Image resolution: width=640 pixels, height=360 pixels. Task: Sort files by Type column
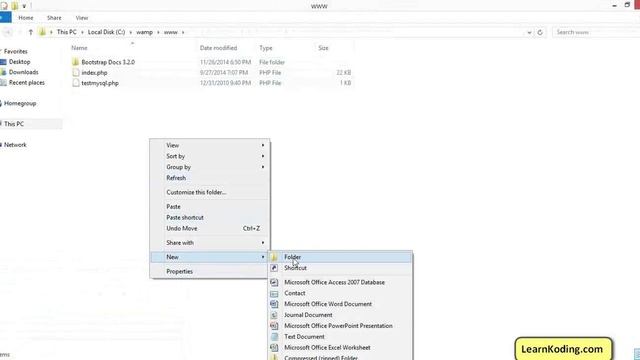(x=266, y=48)
